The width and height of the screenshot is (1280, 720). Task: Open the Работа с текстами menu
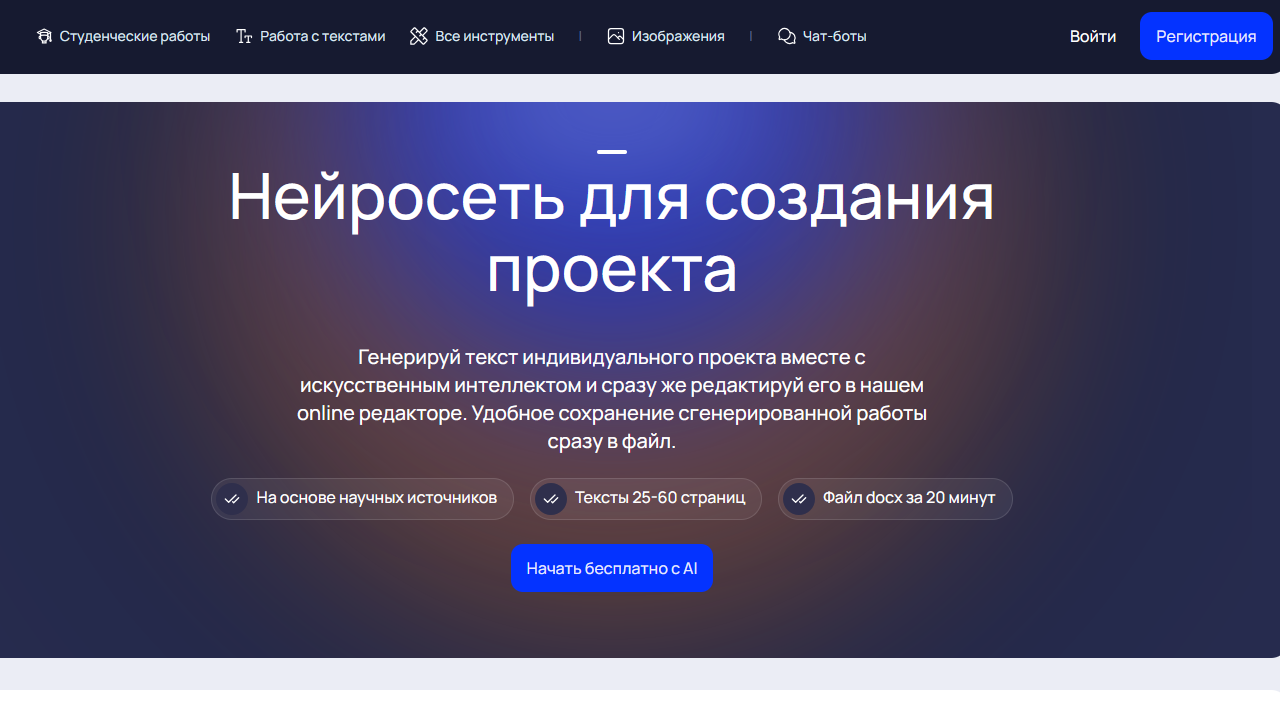point(322,36)
